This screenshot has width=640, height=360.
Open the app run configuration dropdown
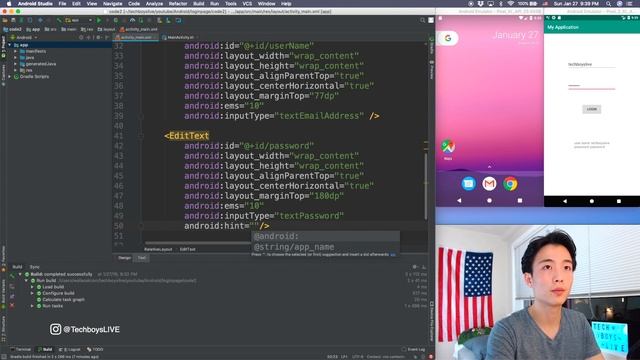pos(79,20)
